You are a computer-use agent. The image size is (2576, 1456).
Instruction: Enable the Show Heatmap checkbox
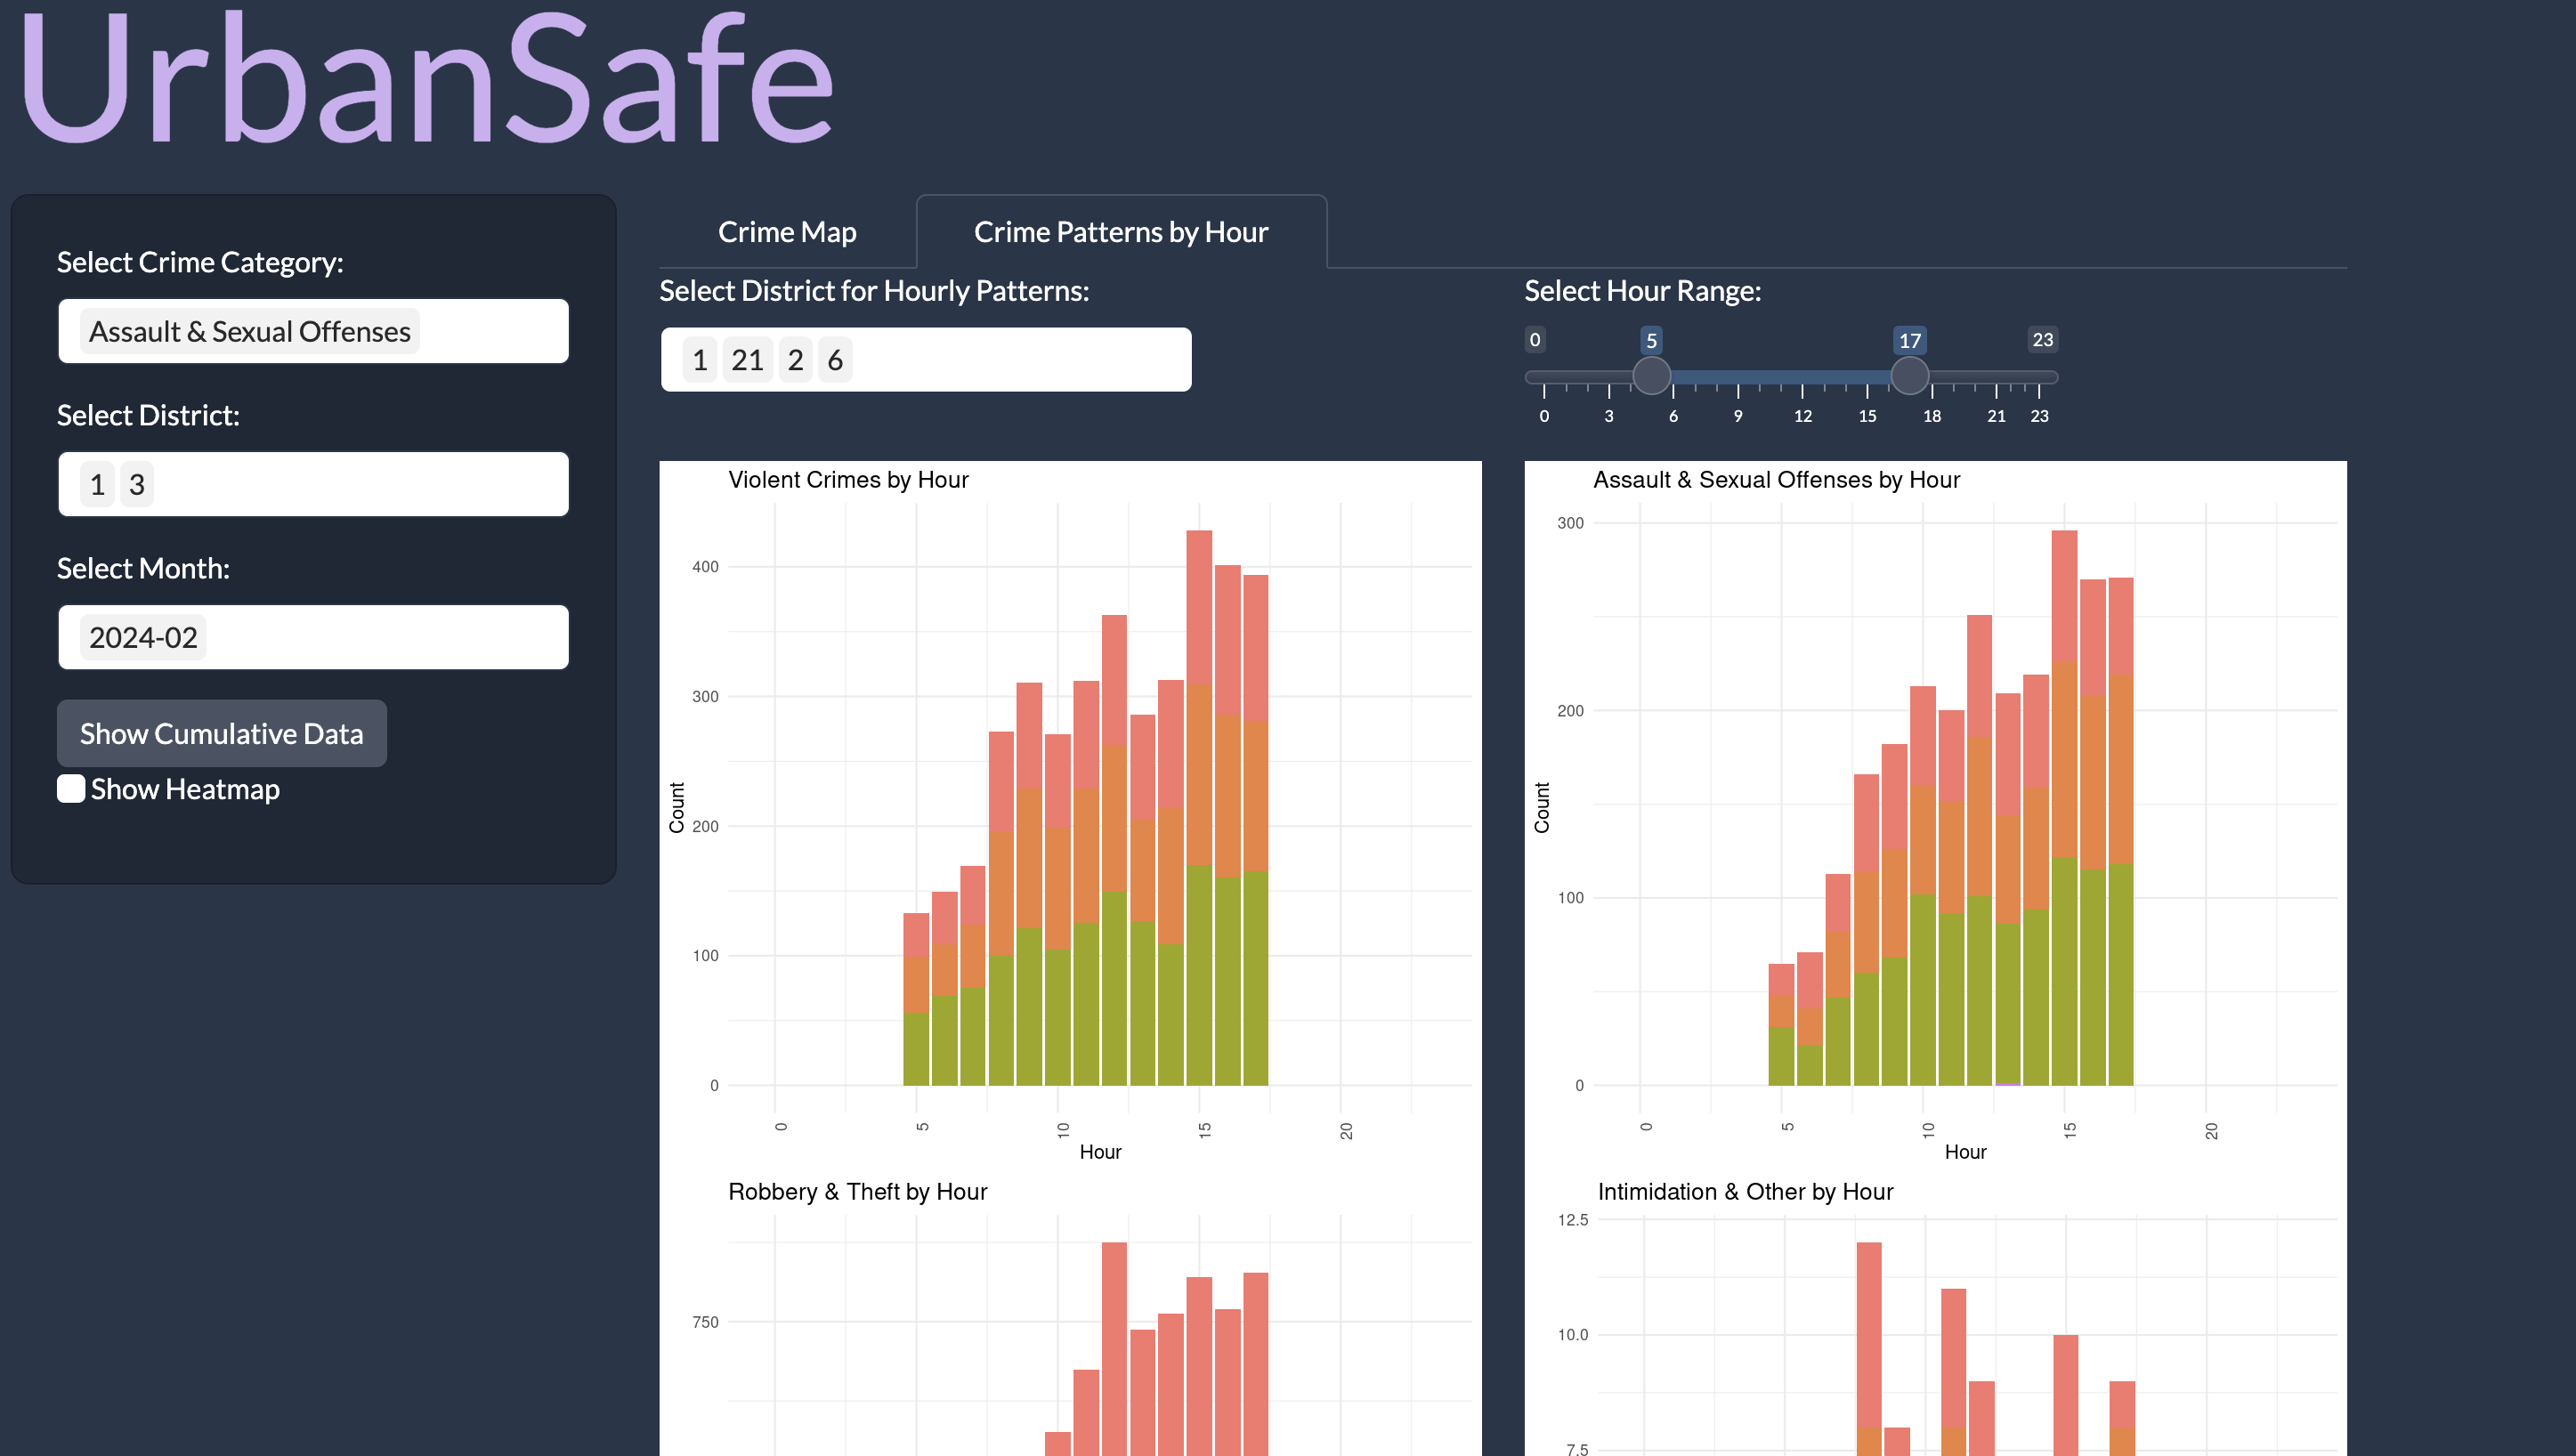71,789
